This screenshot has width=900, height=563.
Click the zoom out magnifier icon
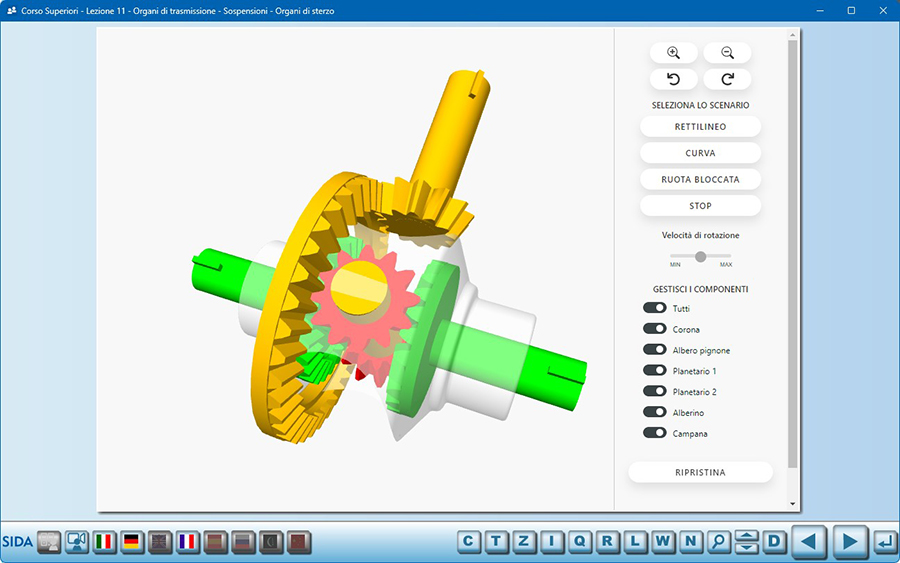click(x=727, y=53)
